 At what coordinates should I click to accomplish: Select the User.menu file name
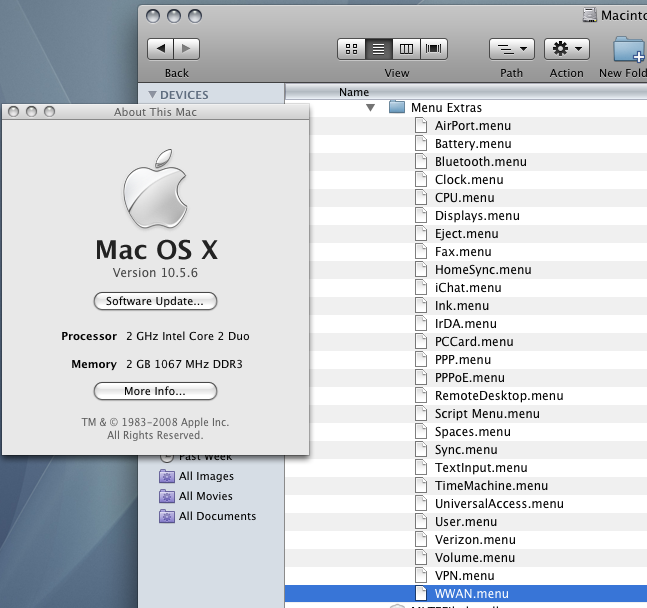pyautogui.click(x=466, y=522)
